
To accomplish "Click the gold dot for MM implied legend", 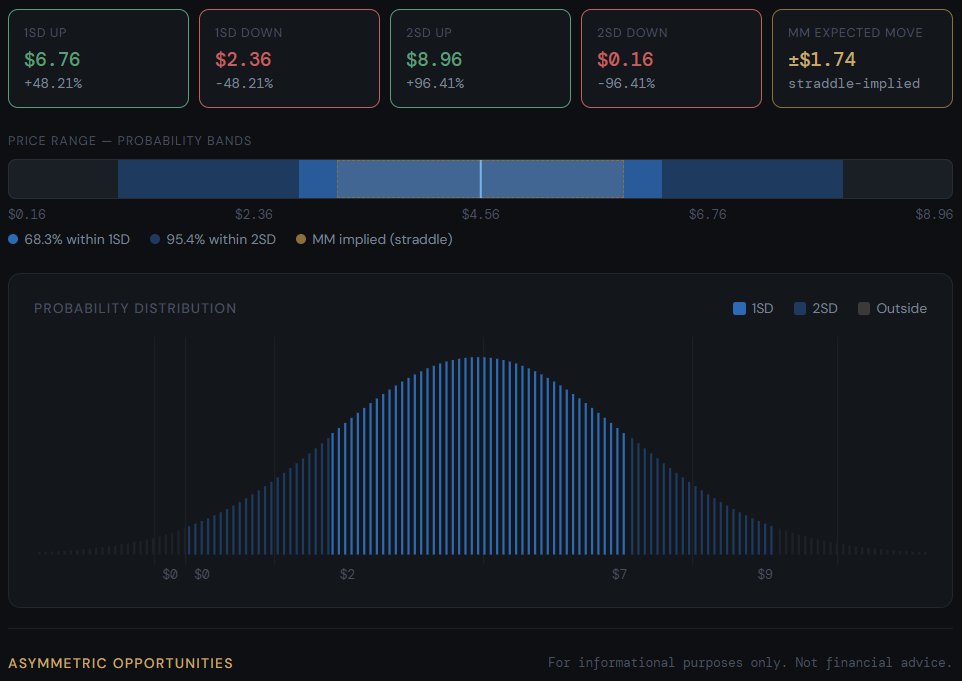I will [x=301, y=239].
